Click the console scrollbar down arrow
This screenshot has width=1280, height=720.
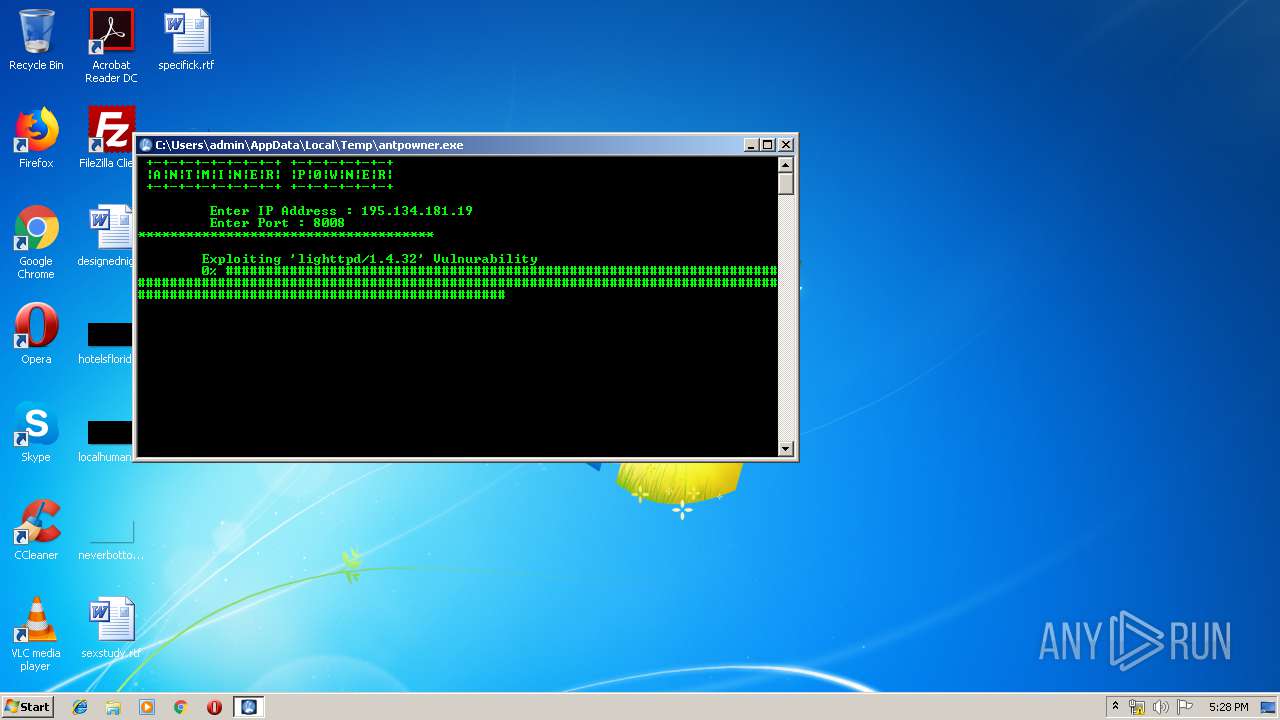click(786, 449)
